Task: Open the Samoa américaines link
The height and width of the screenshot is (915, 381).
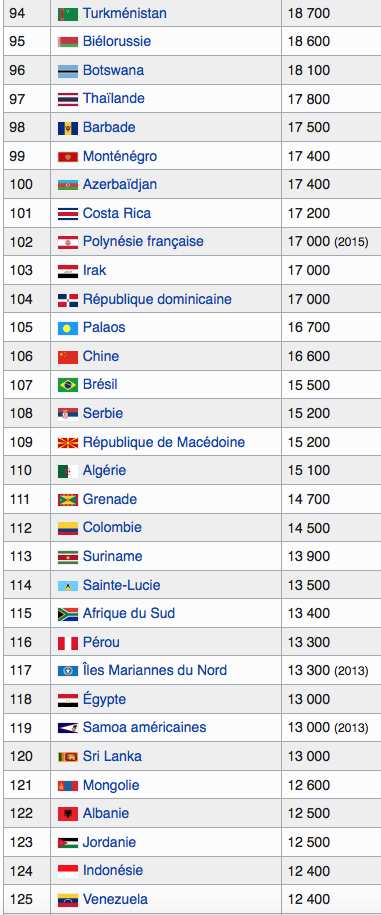Action: click(145, 728)
